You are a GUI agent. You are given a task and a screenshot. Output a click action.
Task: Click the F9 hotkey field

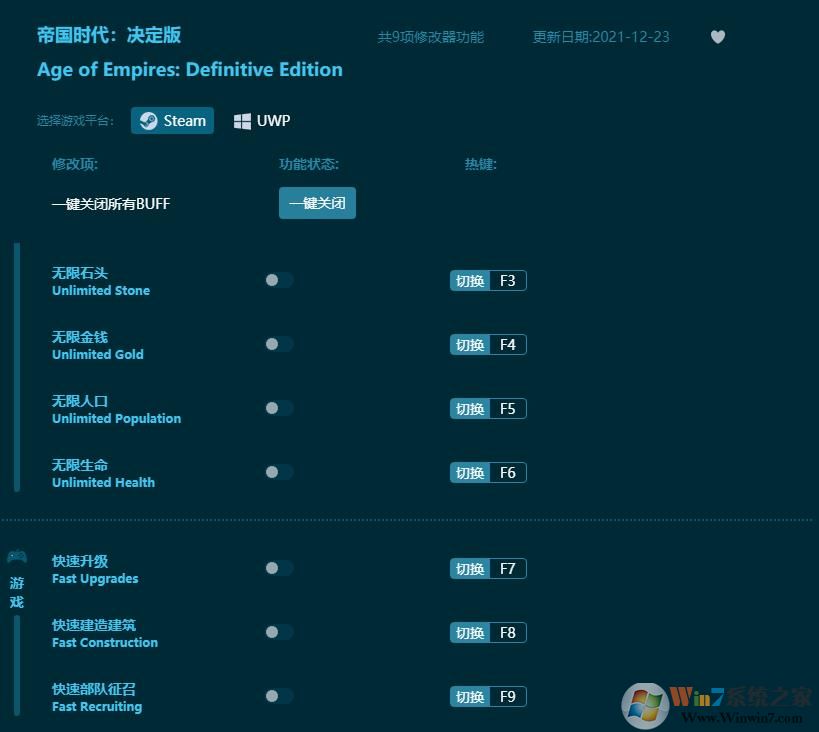tap(508, 696)
